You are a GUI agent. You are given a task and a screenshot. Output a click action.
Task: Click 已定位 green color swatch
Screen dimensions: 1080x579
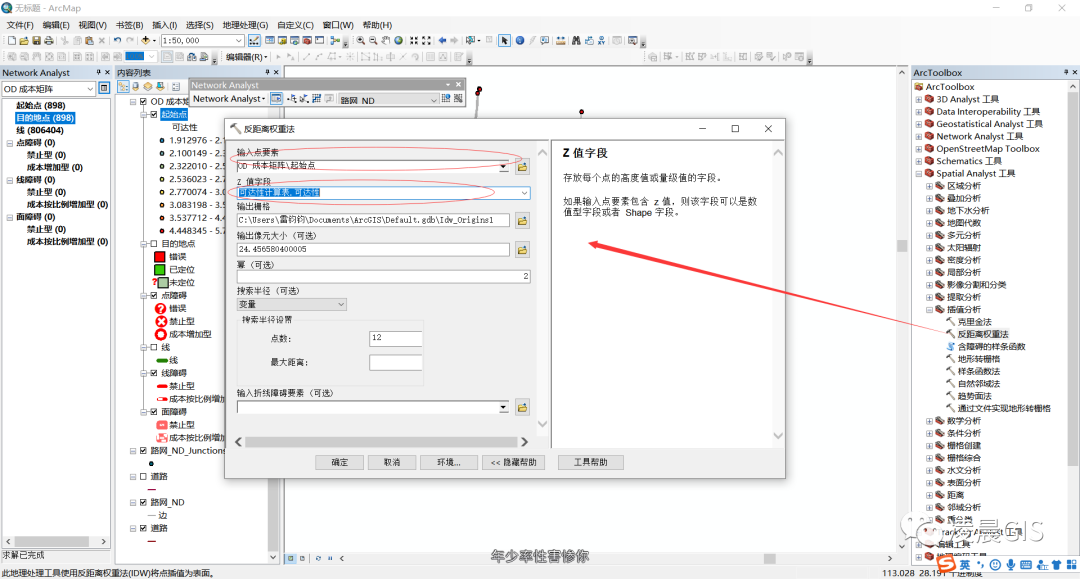(x=160, y=270)
